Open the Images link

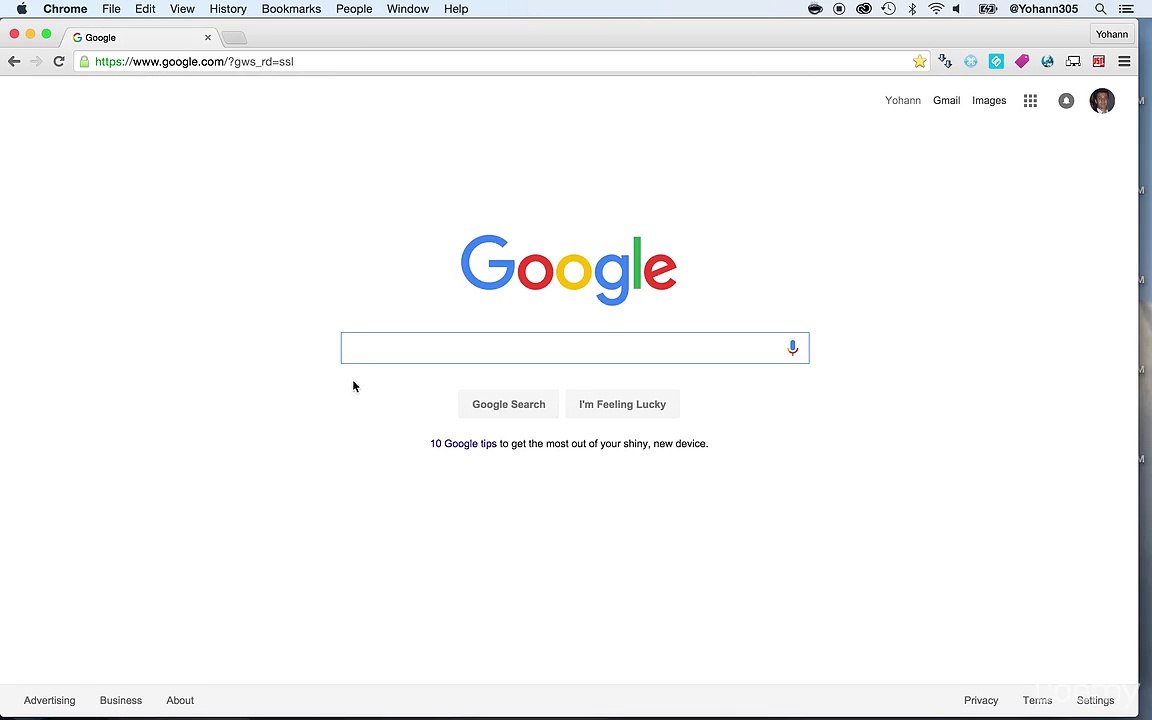[989, 101]
